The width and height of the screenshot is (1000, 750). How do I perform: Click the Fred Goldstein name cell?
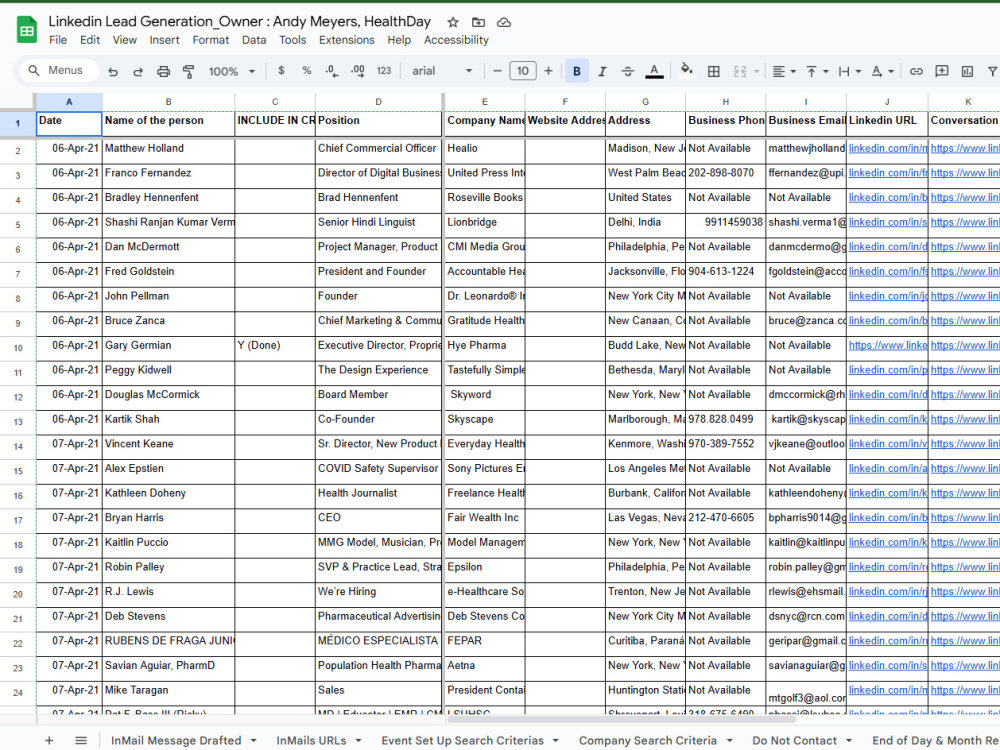pos(168,273)
